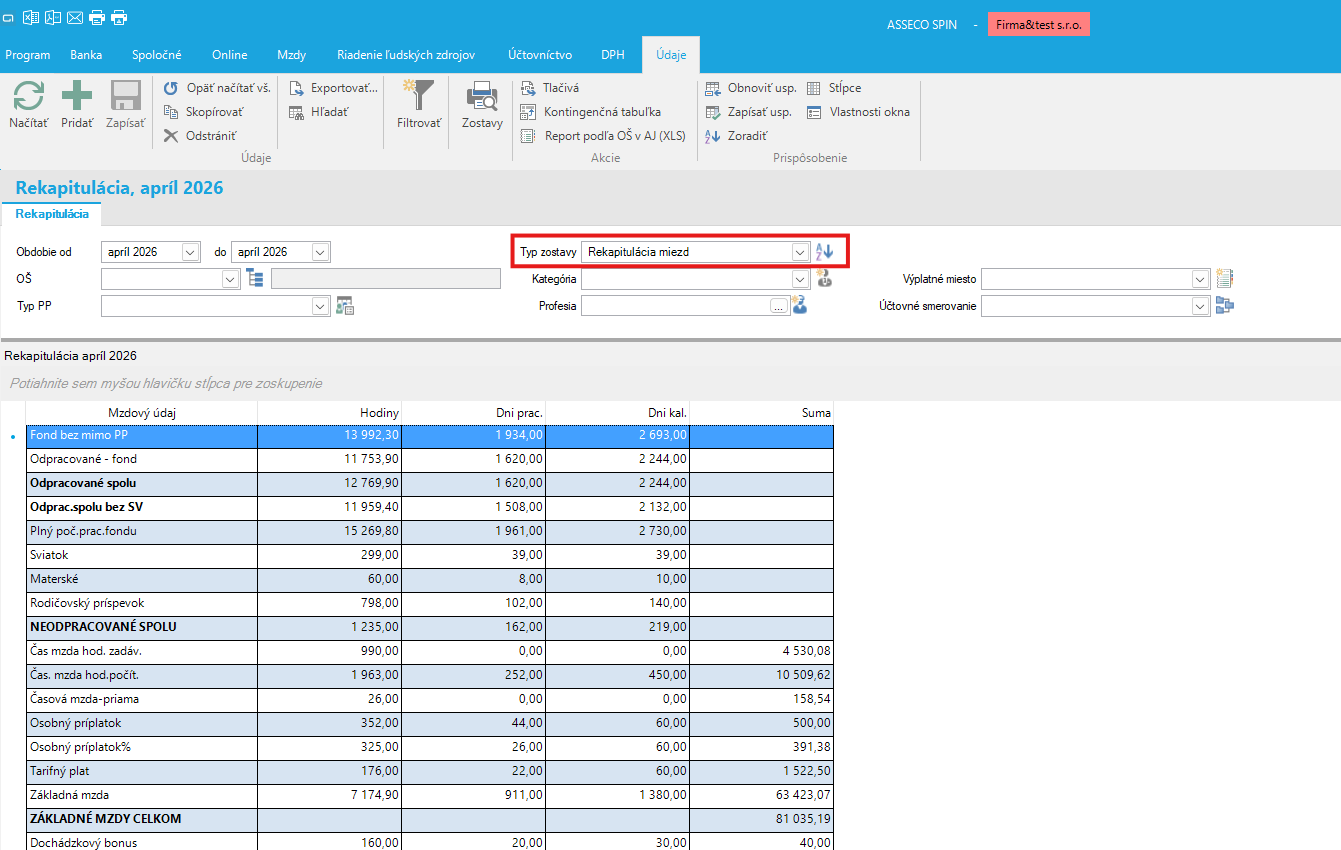The height and width of the screenshot is (850, 1341).
Task: Select row 'Tarifný plat'
Action: click(430, 771)
